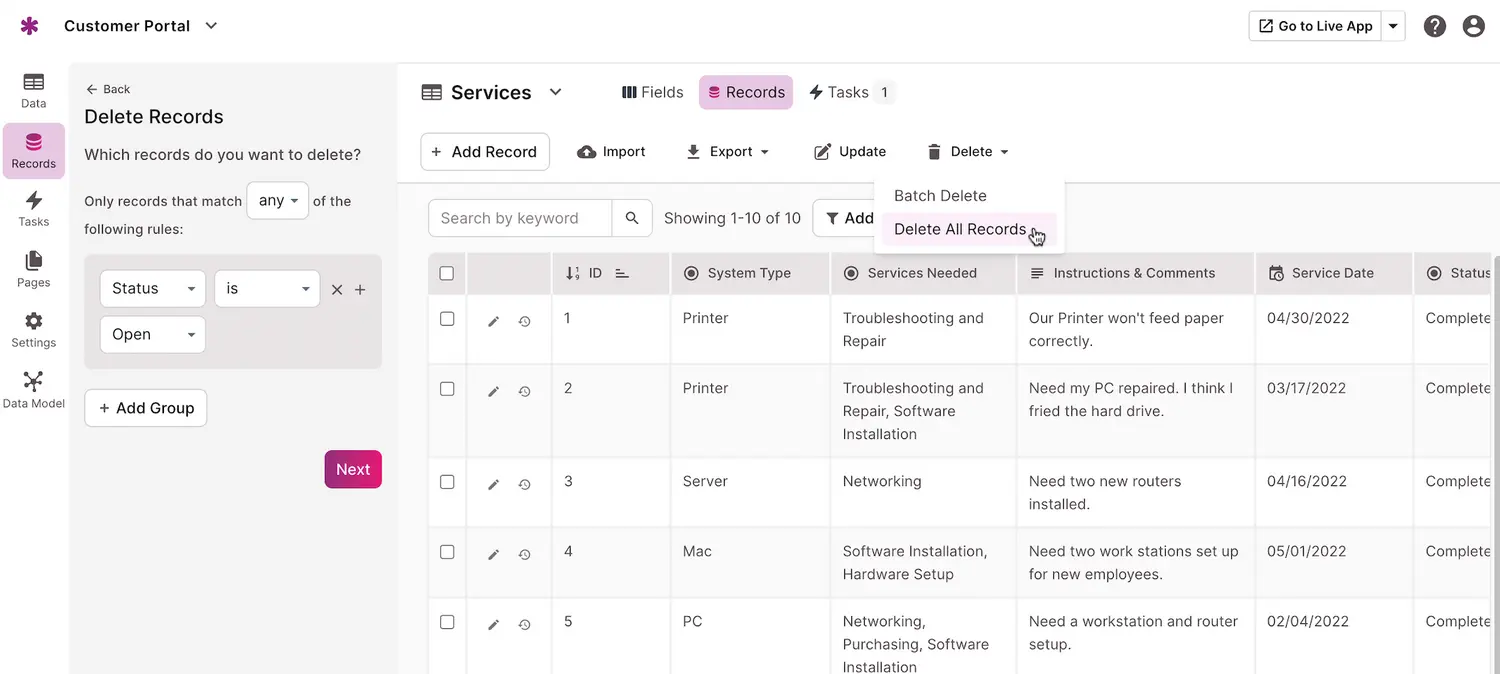The image size is (1500, 674).
Task: Open the Export dropdown menu
Action: [728, 152]
